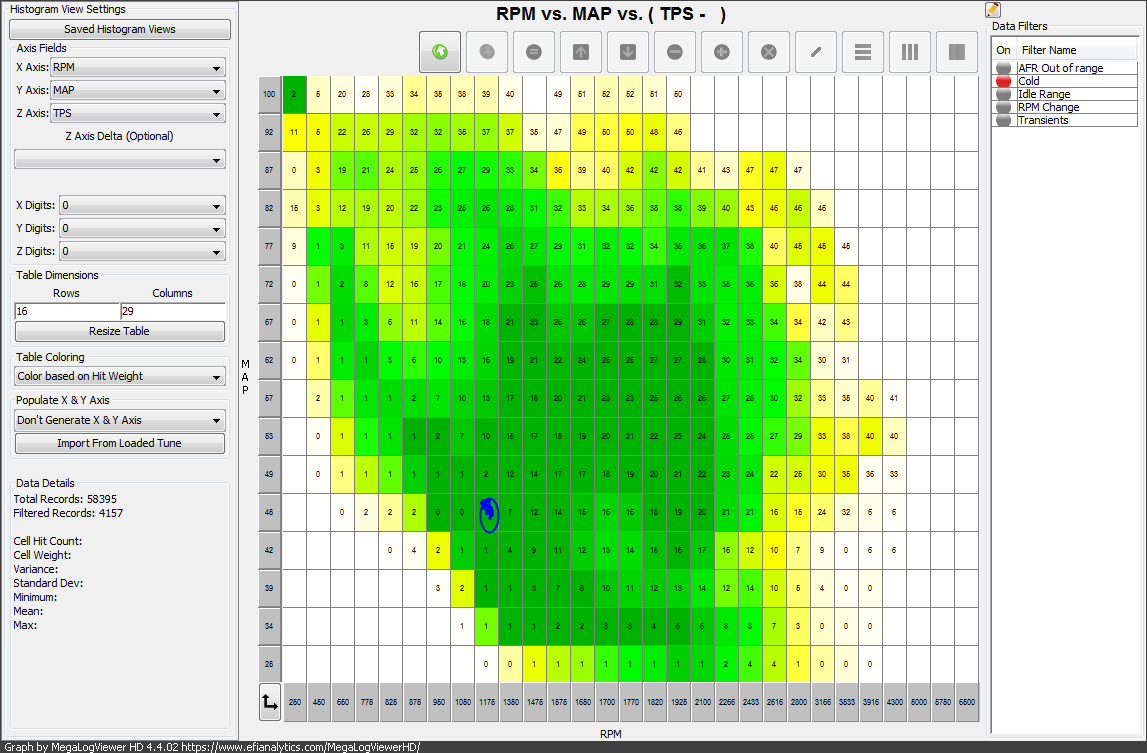The height and width of the screenshot is (753, 1147).
Task: Click the vertical-bars toolbar button
Action: (x=910, y=52)
